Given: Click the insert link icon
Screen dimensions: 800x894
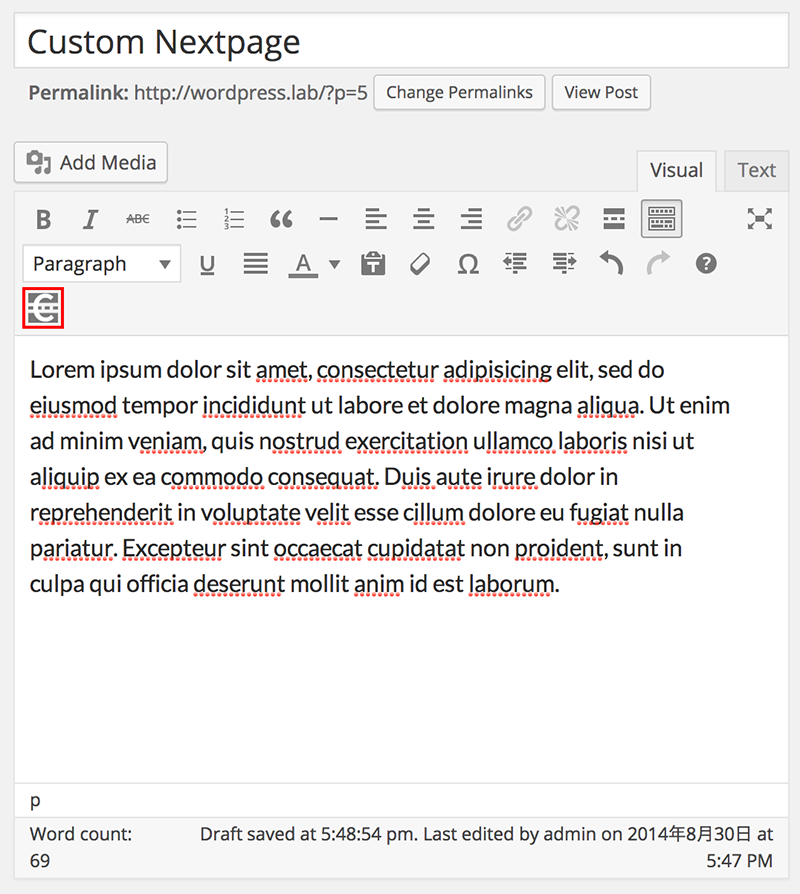Looking at the screenshot, I should 519,219.
